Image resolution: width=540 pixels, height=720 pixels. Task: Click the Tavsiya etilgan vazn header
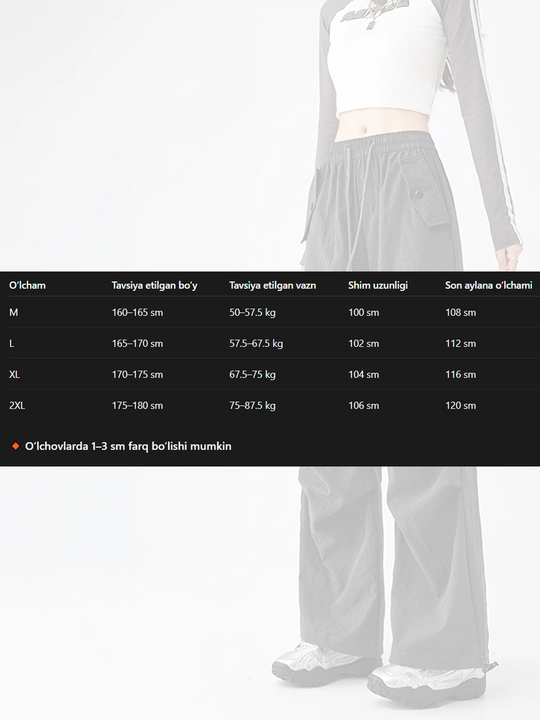tap(272, 285)
